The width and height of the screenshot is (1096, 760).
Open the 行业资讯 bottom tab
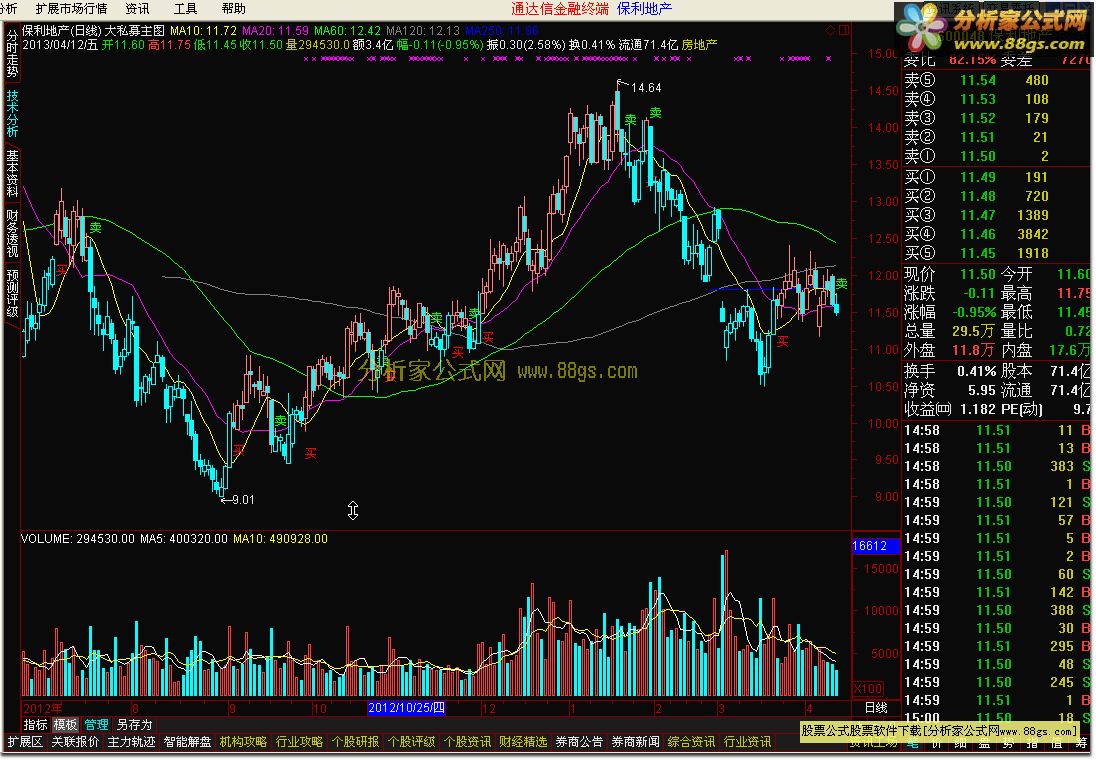coord(747,742)
